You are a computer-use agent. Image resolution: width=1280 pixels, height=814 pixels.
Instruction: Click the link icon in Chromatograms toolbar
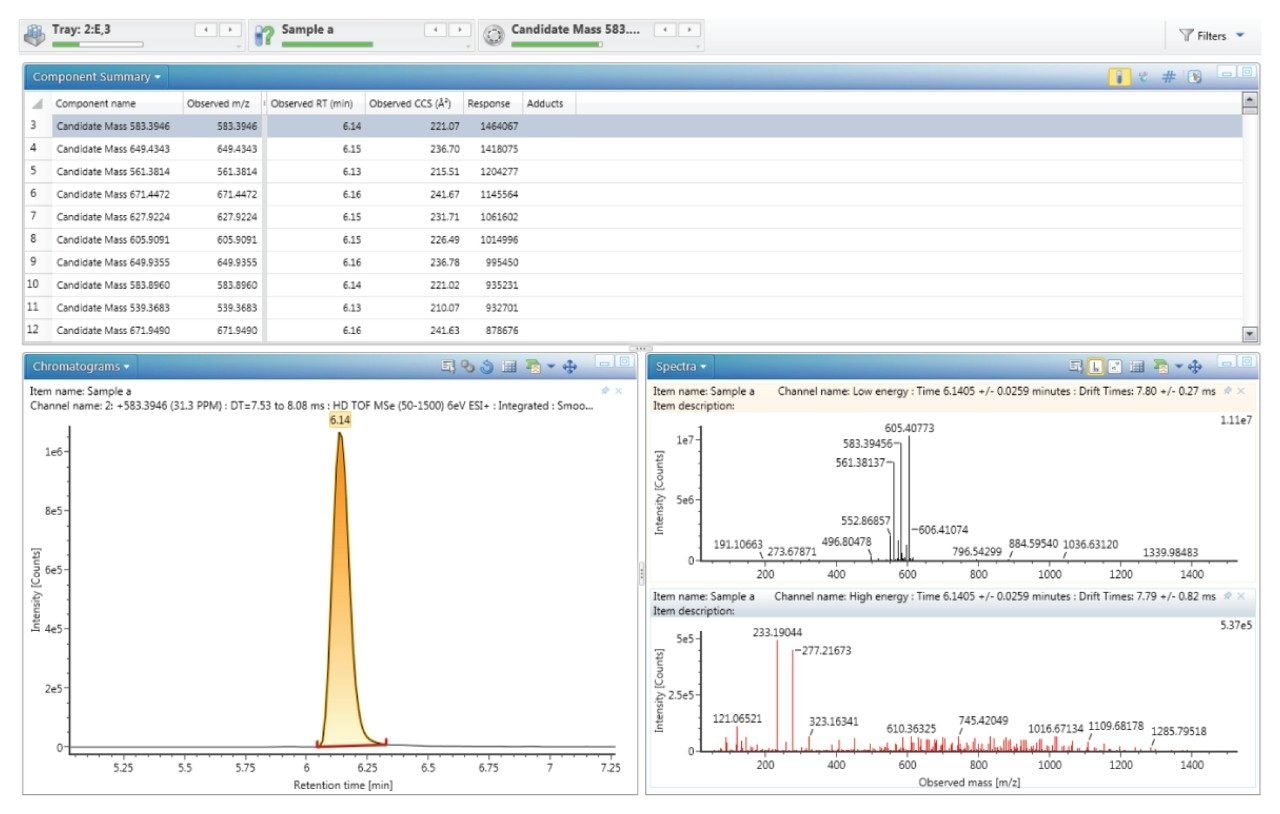pos(468,367)
